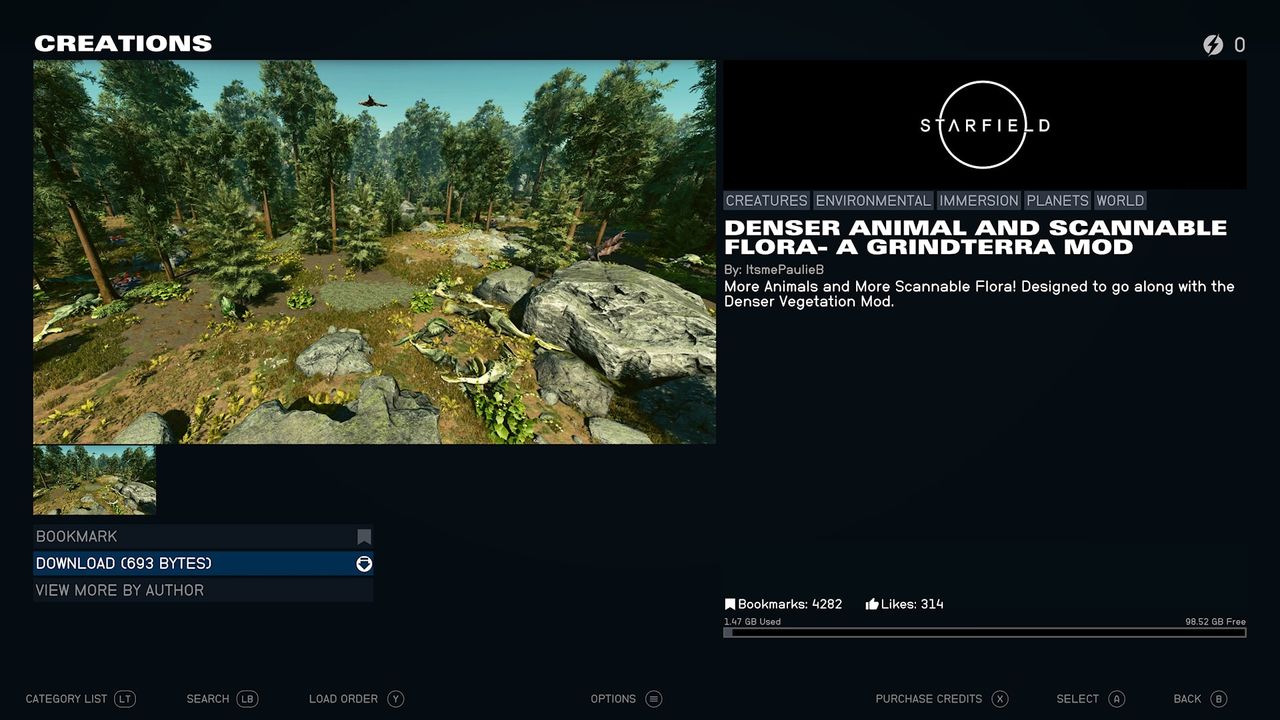
Task: Click the Starfield logo banner
Action: 985,125
